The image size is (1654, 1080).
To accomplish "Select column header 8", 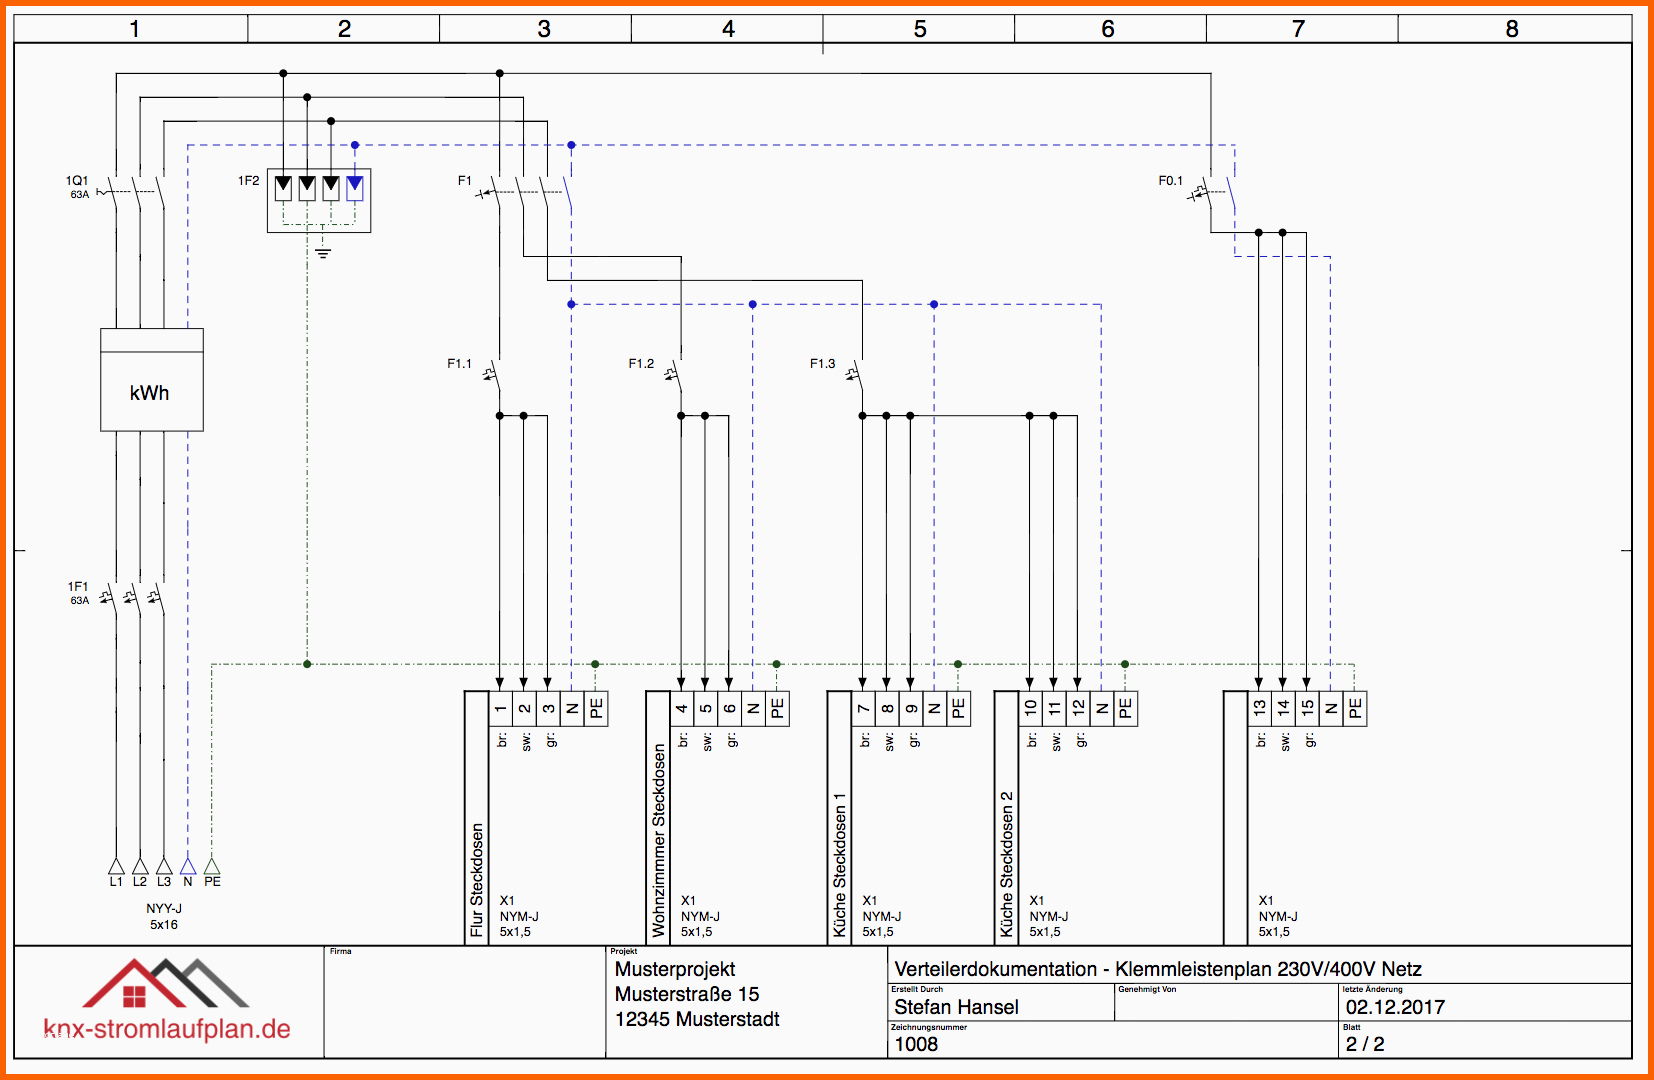I will click(1511, 29).
